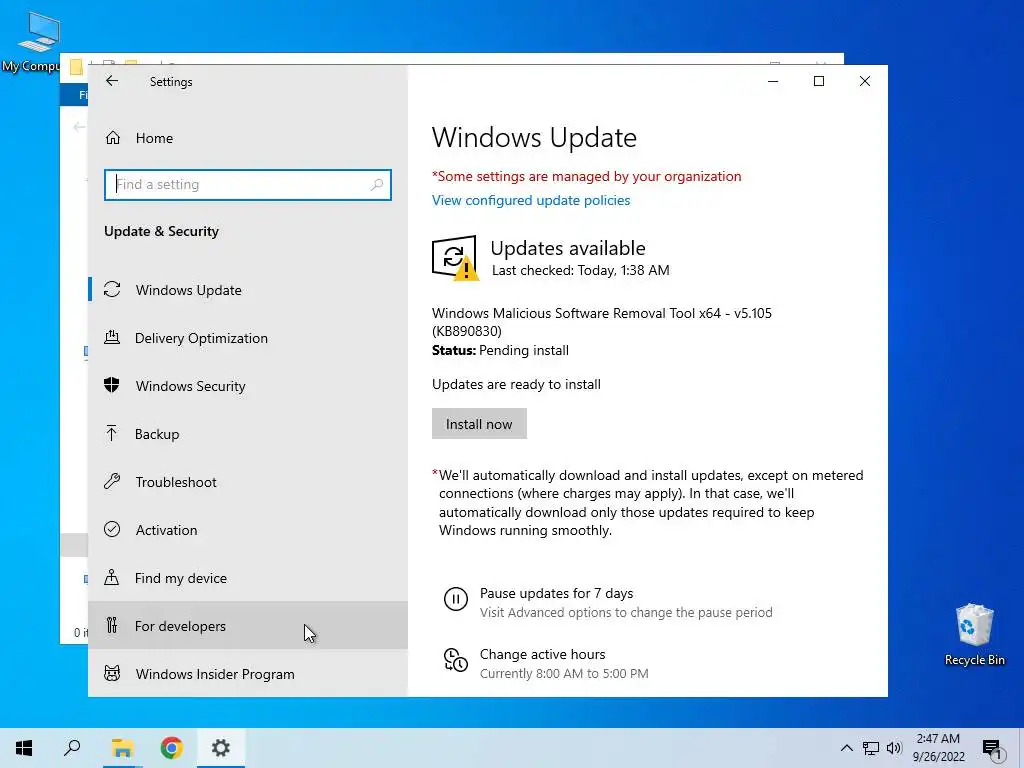Open the Home settings page
This screenshot has width=1024, height=768.
(x=248, y=138)
